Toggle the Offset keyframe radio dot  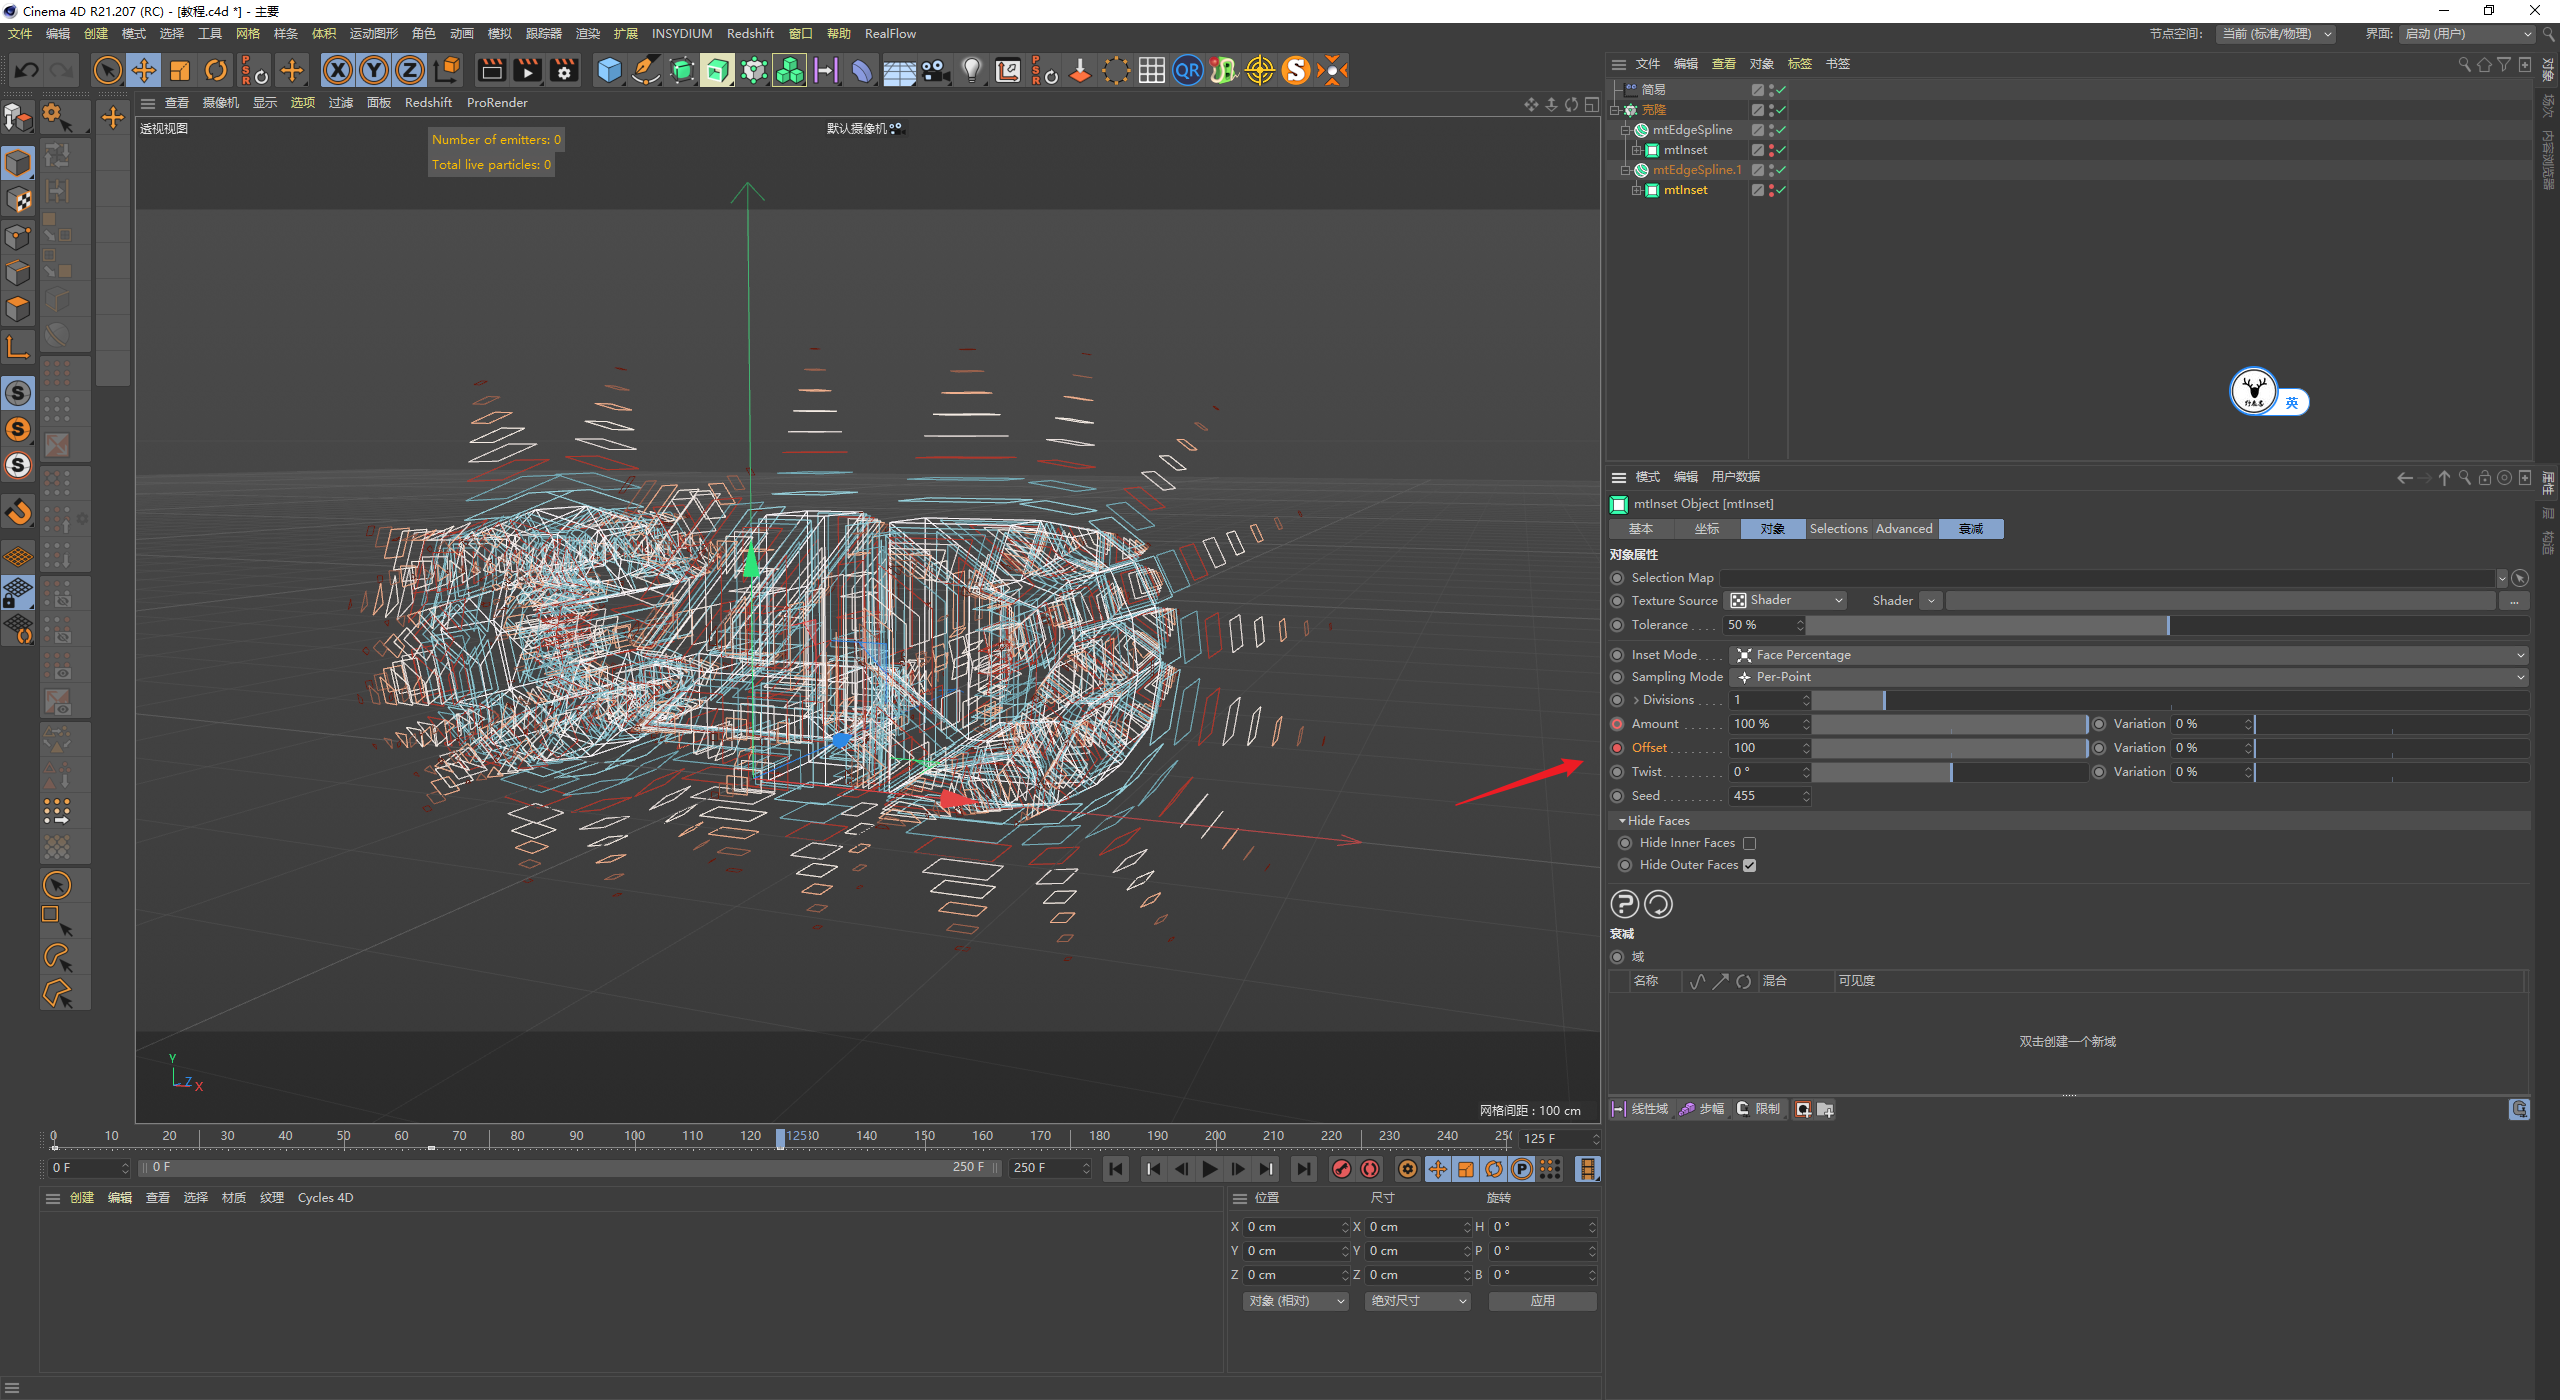(x=1617, y=748)
